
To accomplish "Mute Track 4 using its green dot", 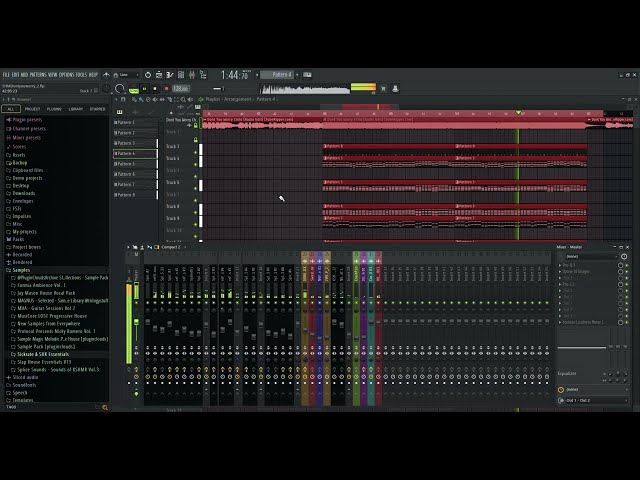I will (196, 164).
